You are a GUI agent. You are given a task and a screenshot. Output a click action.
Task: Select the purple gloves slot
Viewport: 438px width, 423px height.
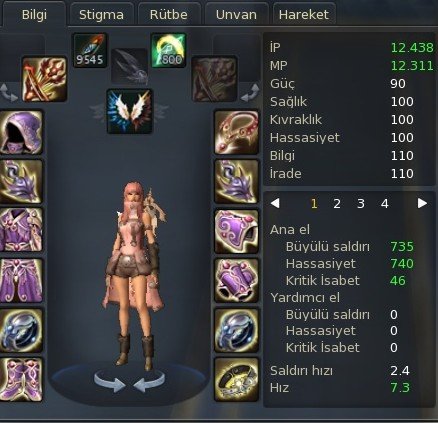coord(236,280)
